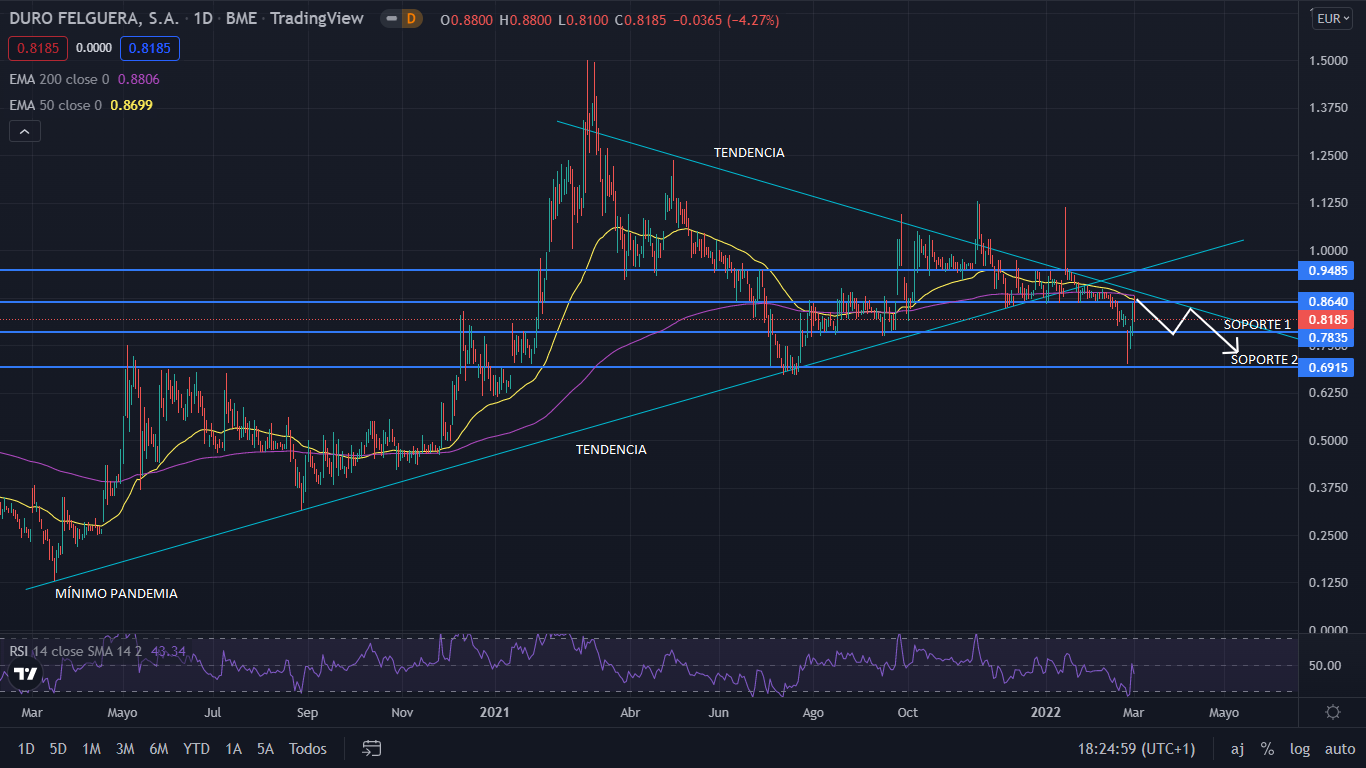
Task: Click the 0.6915 support price label
Action: (x=1328, y=368)
